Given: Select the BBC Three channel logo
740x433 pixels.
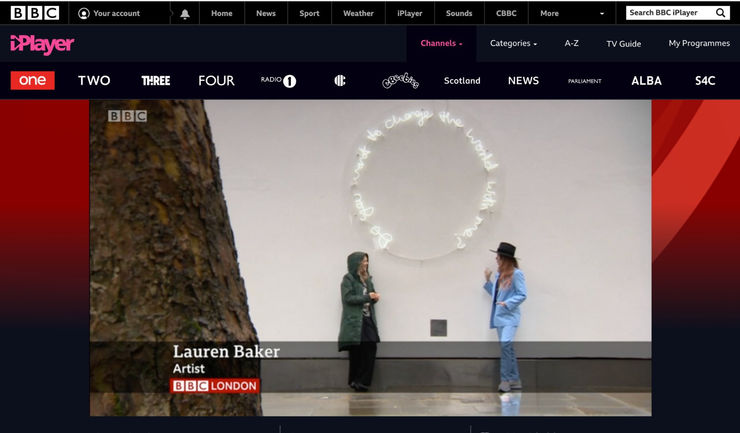Looking at the screenshot, I should [x=156, y=81].
